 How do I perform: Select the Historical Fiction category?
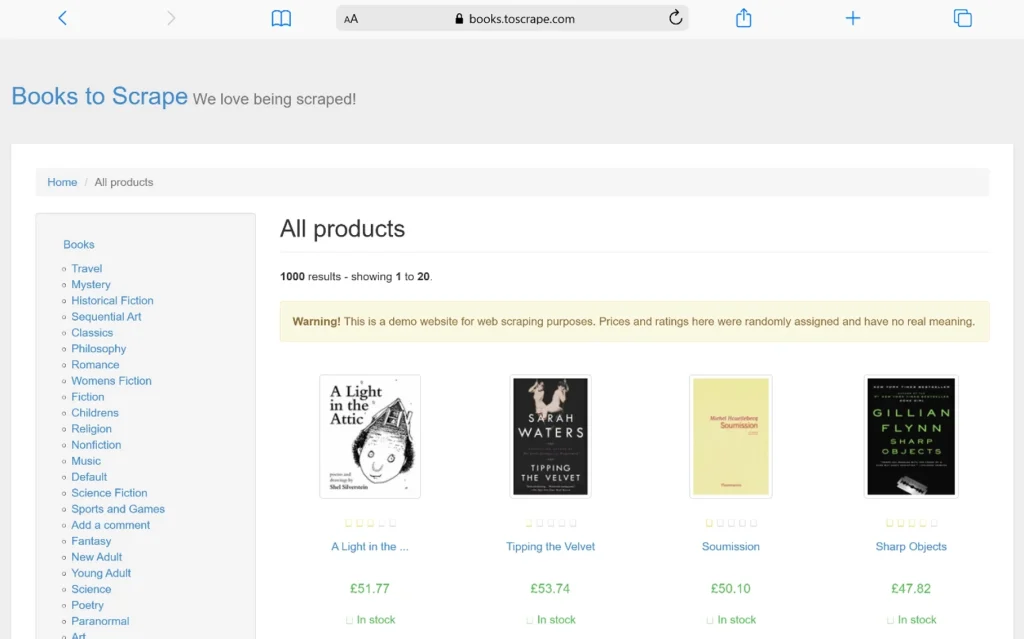point(112,301)
